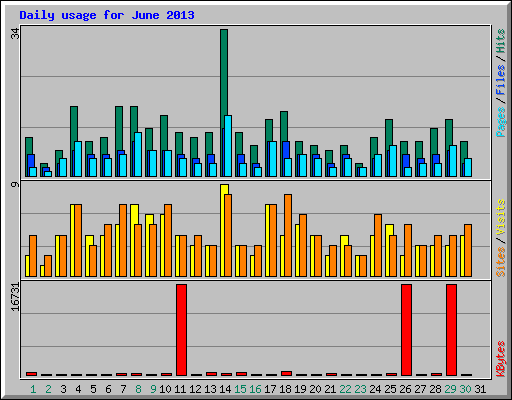This screenshot has width=512, height=400.
Task: Click the yellow visits bar for day 17
Action: click(268, 240)
